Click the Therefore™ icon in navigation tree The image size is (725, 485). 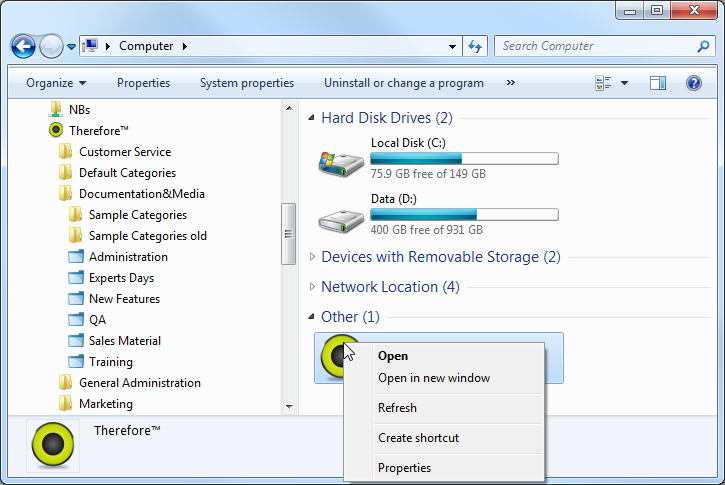56,131
